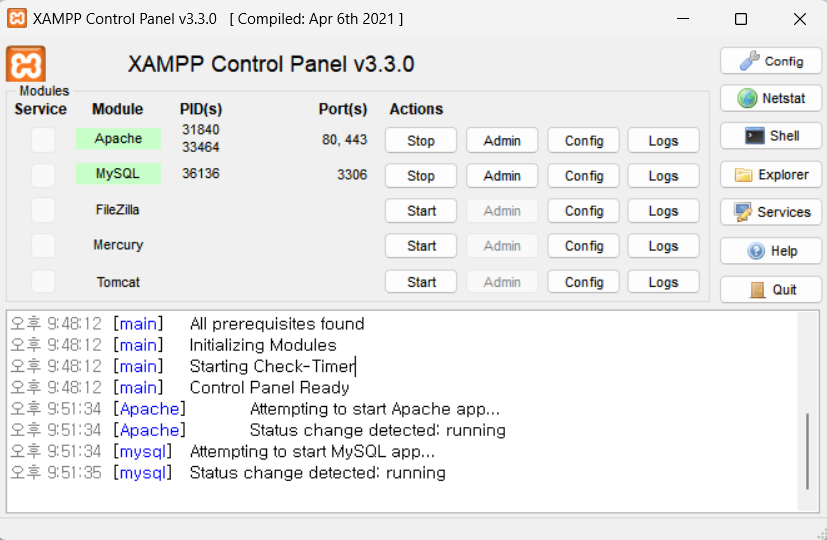Click the MySQL module label
827x540 pixels.
[118, 173]
